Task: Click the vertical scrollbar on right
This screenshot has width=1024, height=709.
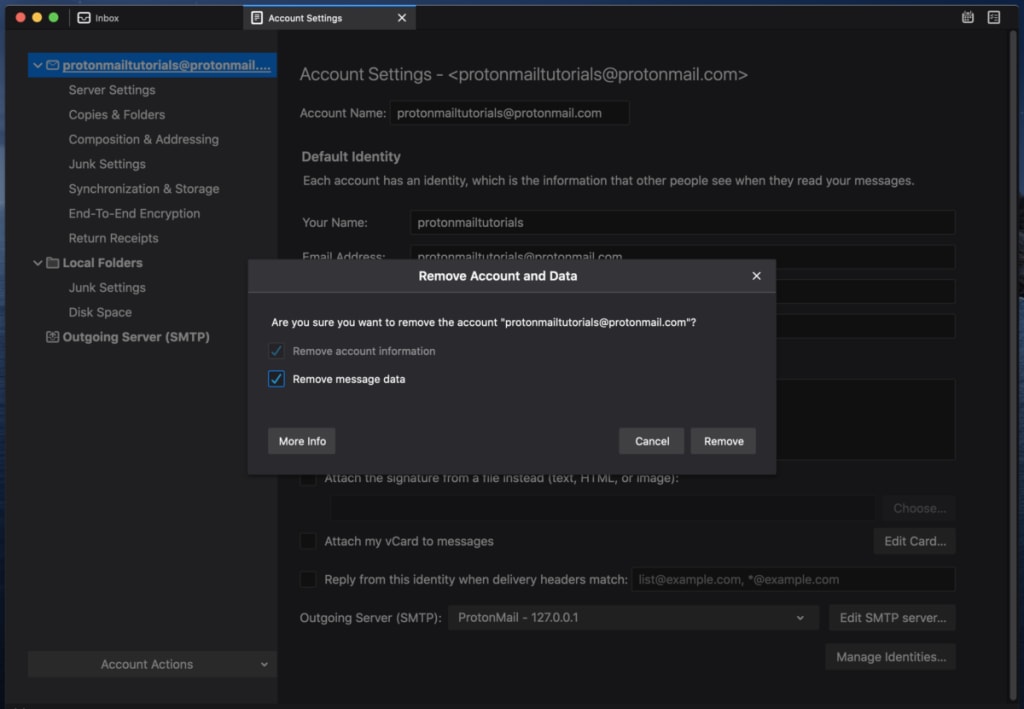Action: click(1013, 366)
